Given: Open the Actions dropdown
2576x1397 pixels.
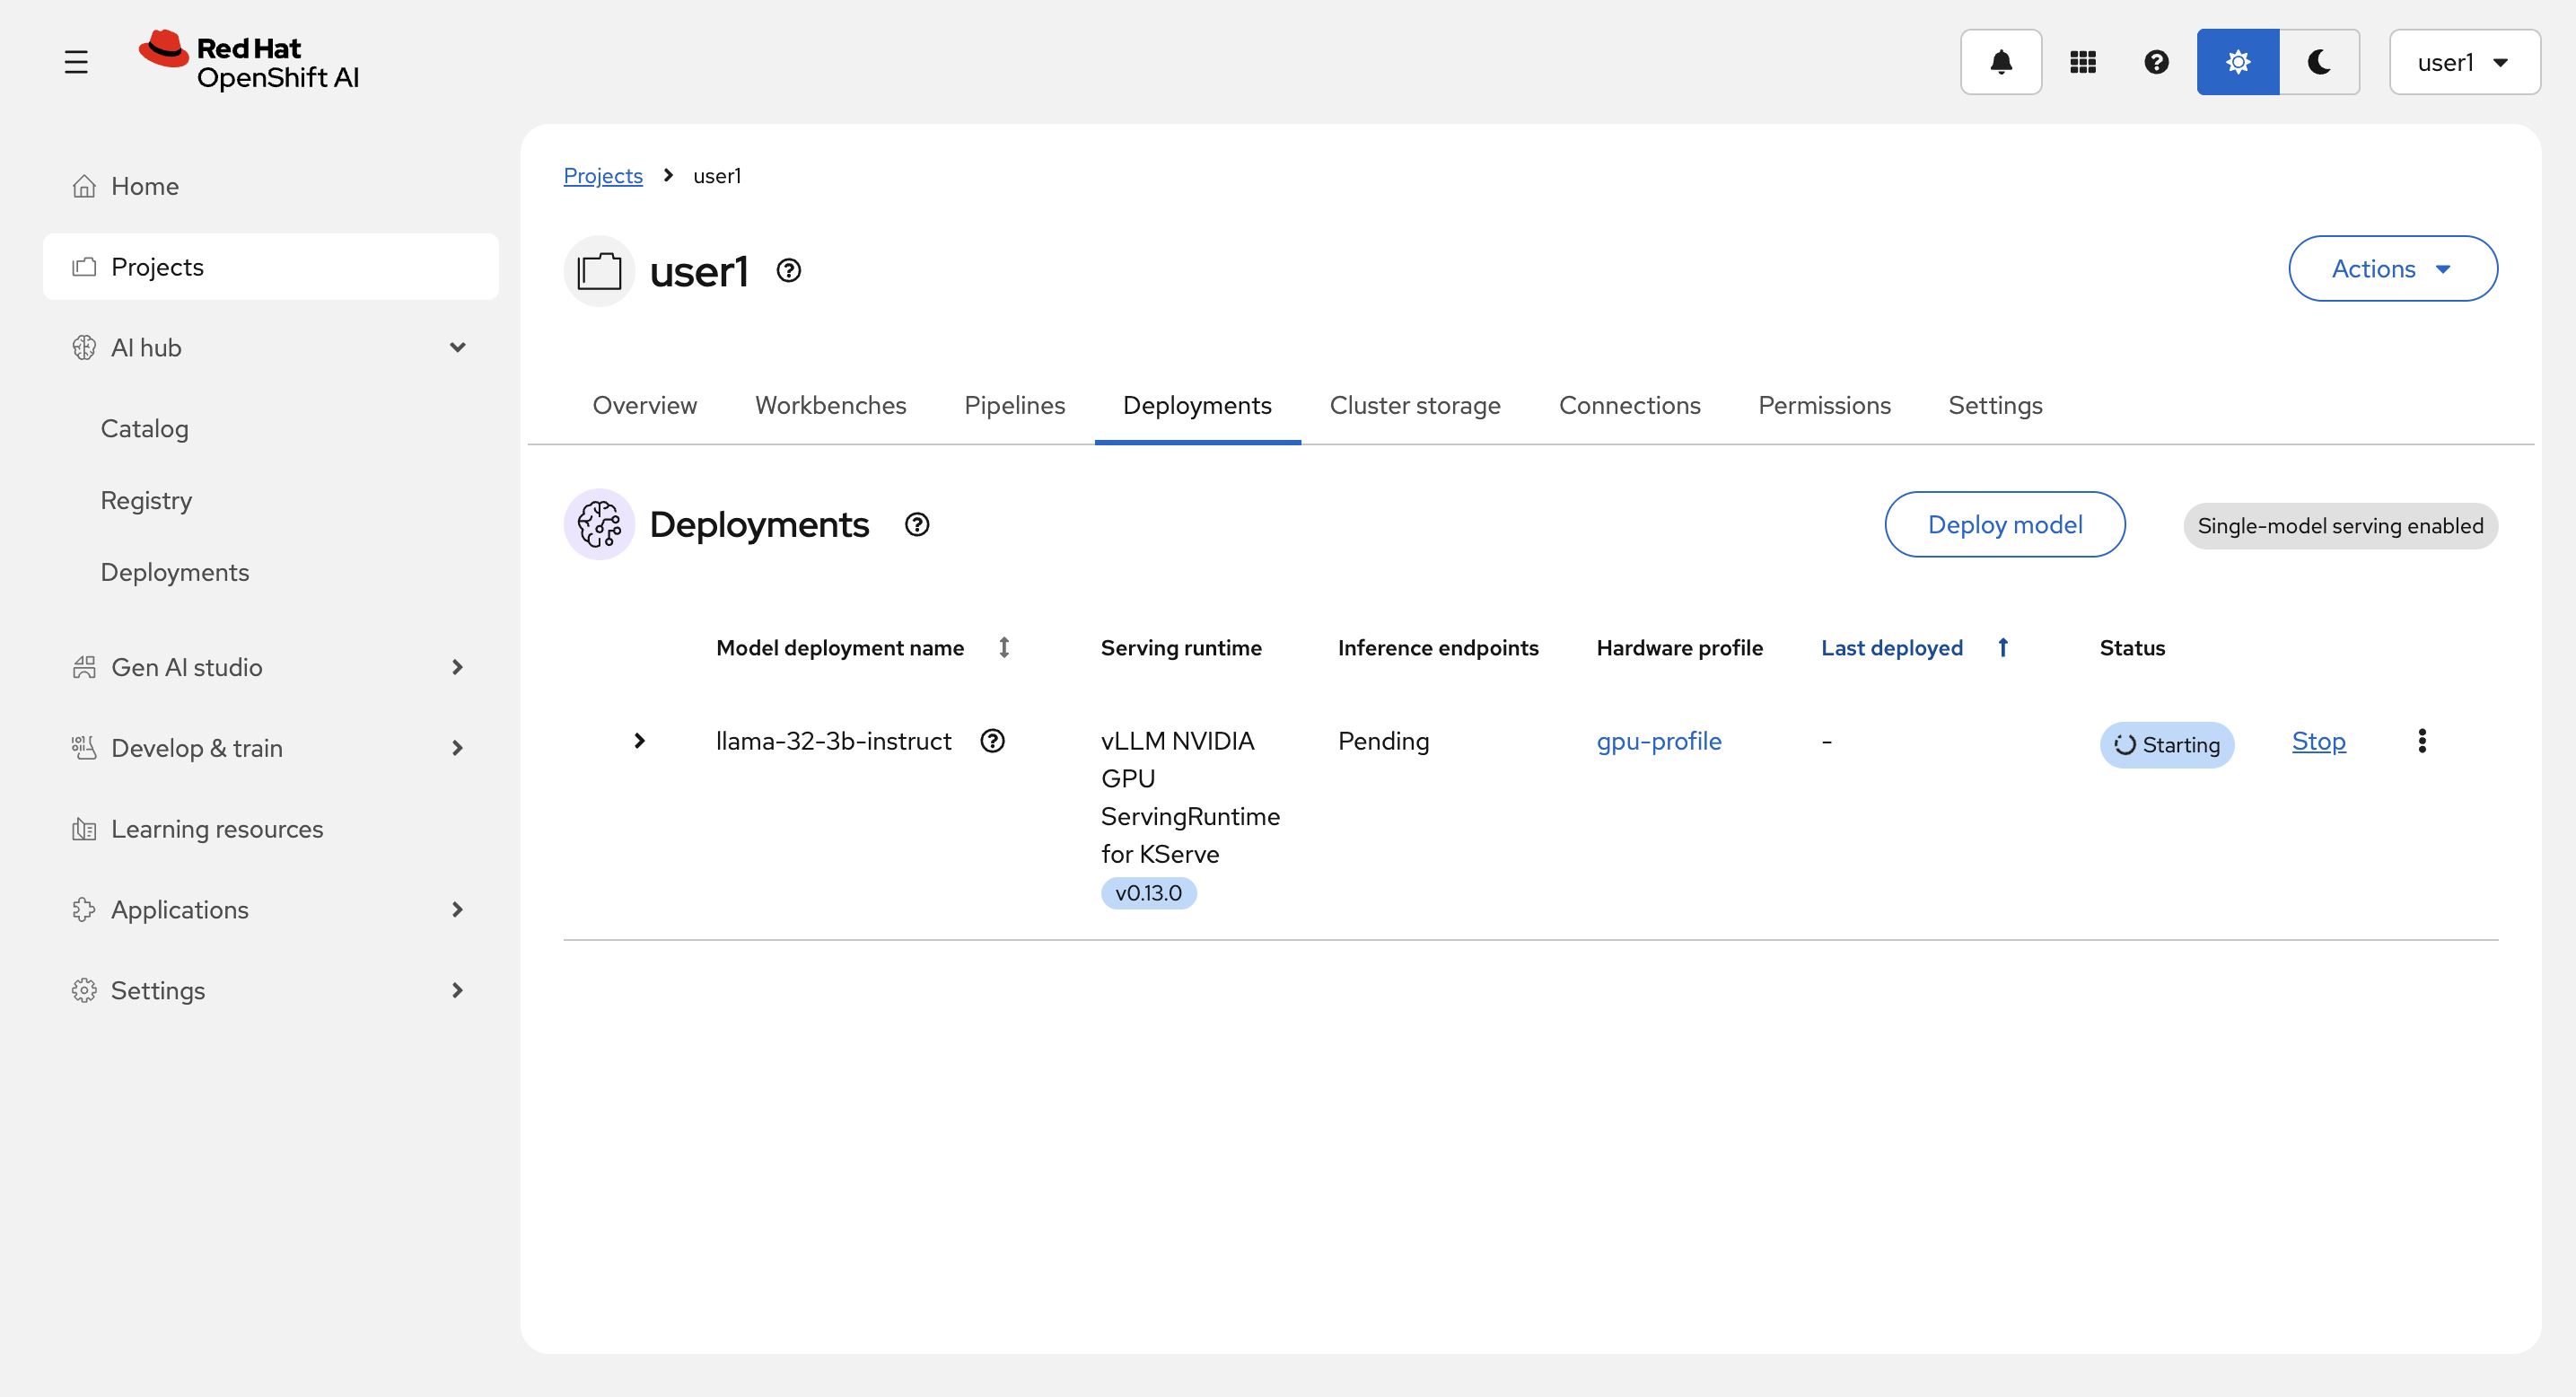Looking at the screenshot, I should [2392, 269].
